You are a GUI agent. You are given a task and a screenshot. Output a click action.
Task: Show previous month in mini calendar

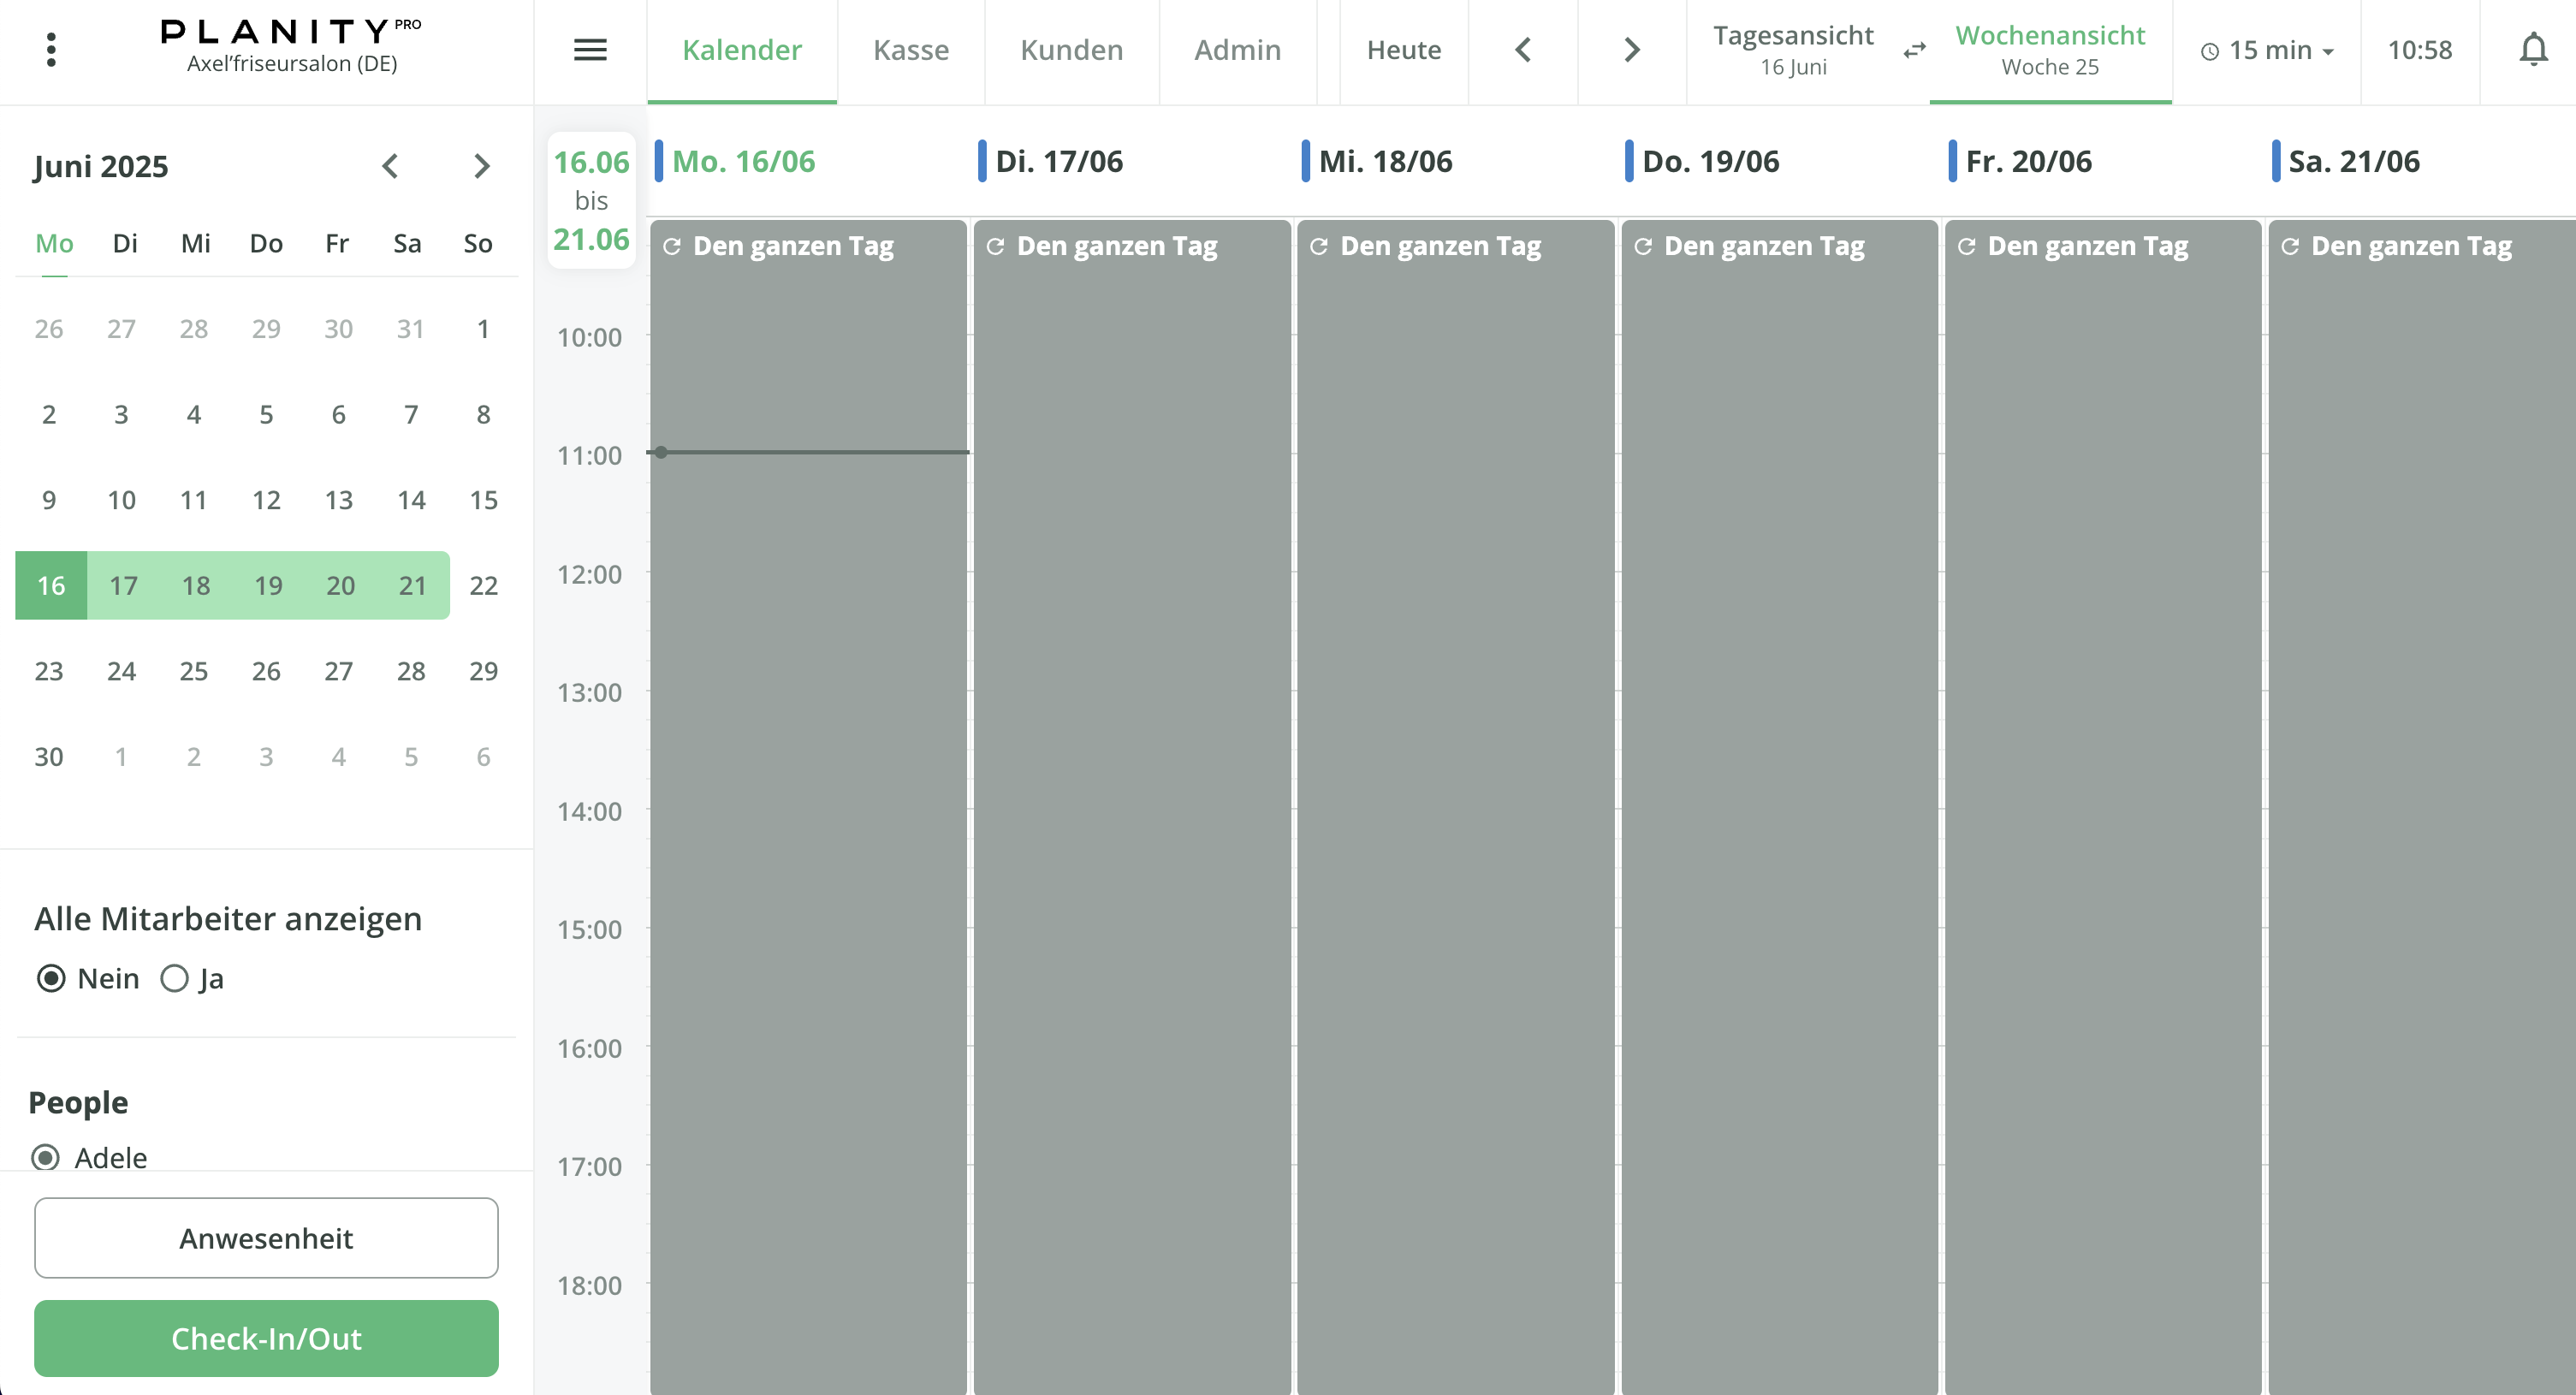click(390, 166)
